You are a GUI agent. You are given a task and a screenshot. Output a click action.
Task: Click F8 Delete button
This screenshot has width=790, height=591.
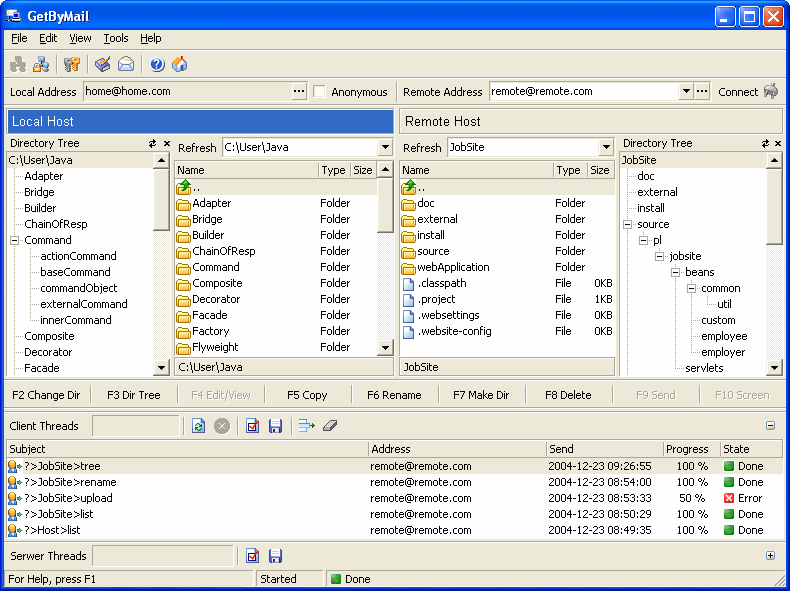pyautogui.click(x=568, y=395)
